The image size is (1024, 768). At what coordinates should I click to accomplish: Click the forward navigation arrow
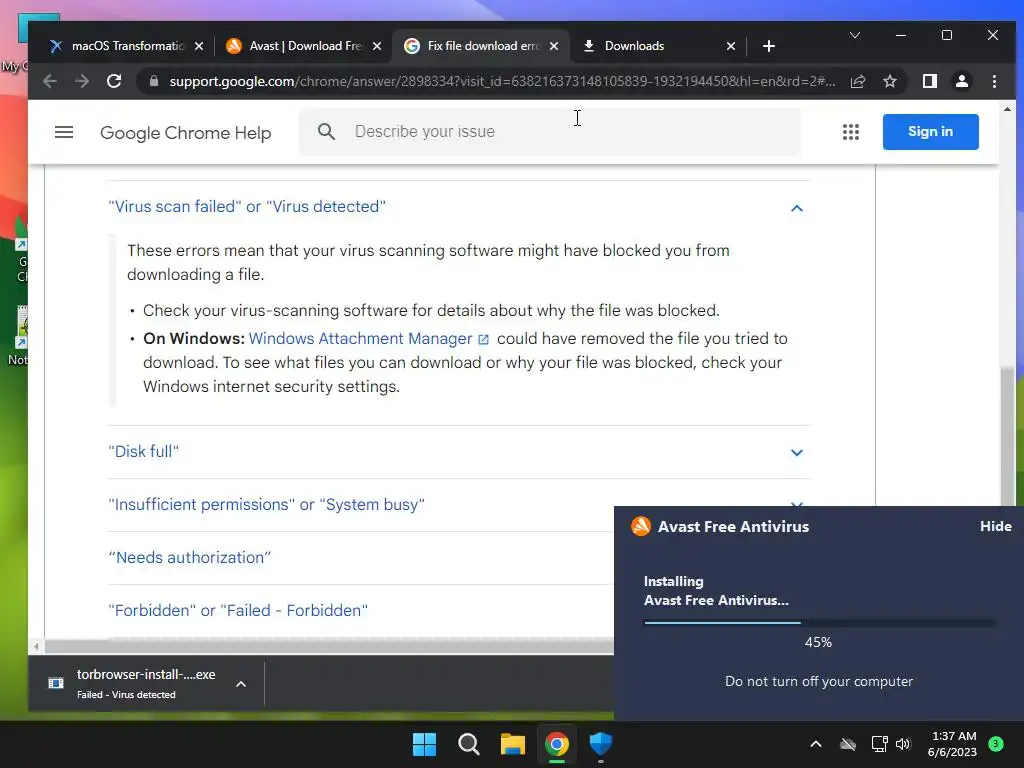[x=82, y=81]
